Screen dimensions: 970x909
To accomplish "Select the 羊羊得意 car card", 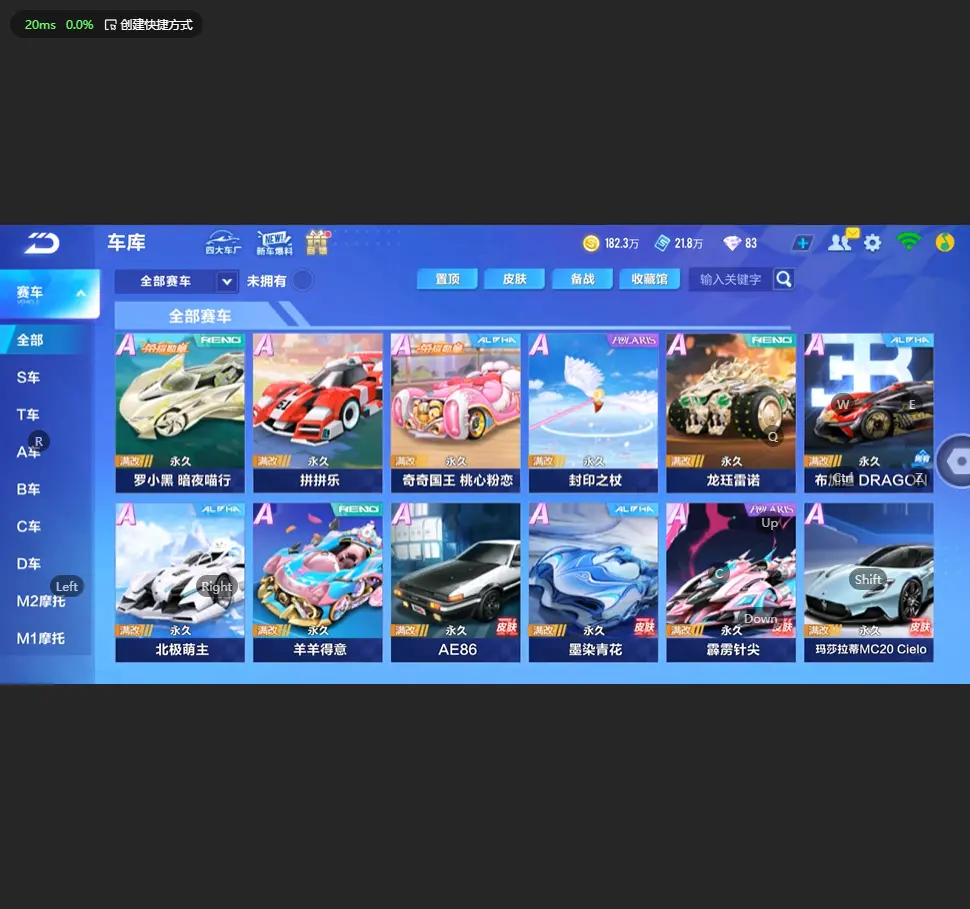I will click(x=318, y=582).
